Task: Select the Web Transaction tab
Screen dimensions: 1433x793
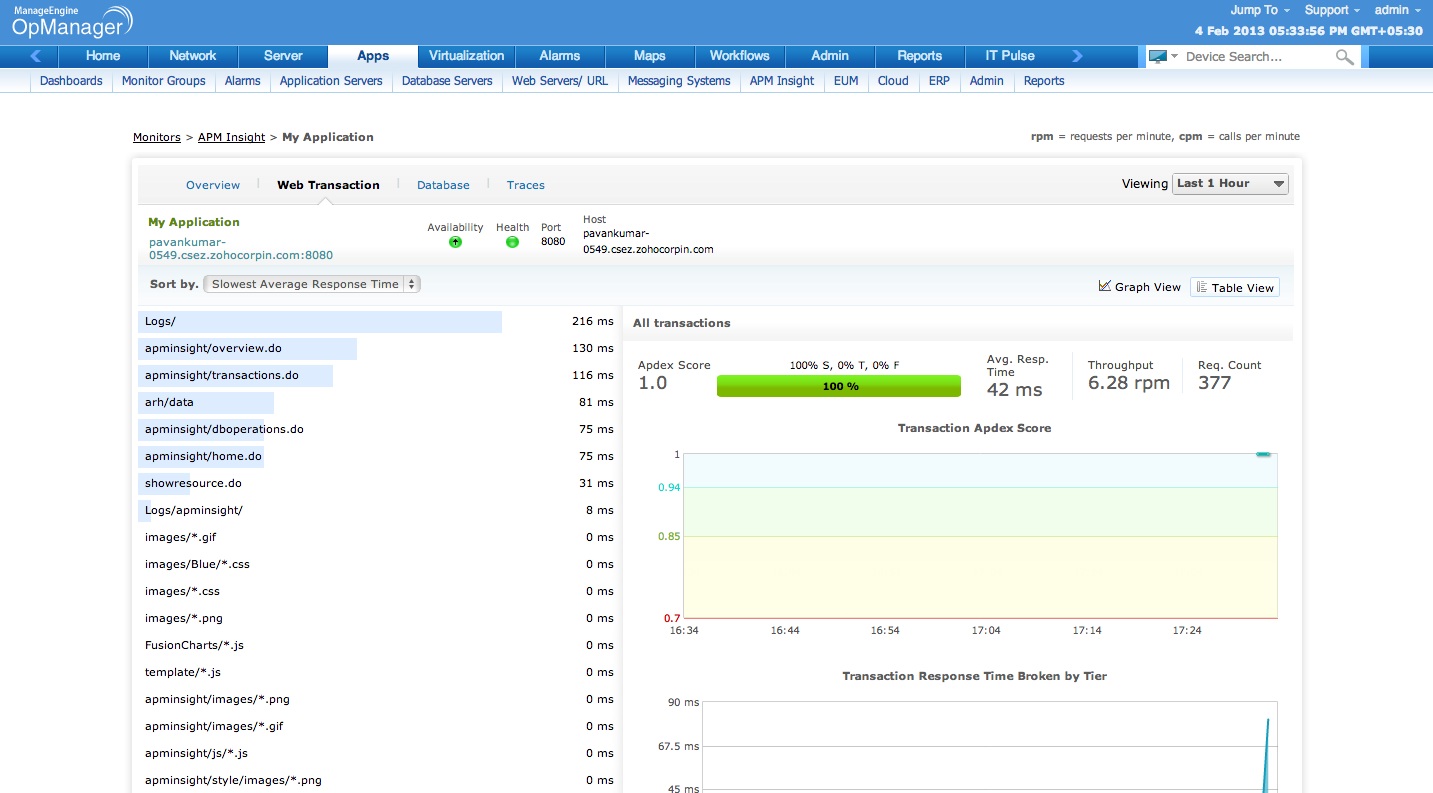Action: (x=328, y=185)
